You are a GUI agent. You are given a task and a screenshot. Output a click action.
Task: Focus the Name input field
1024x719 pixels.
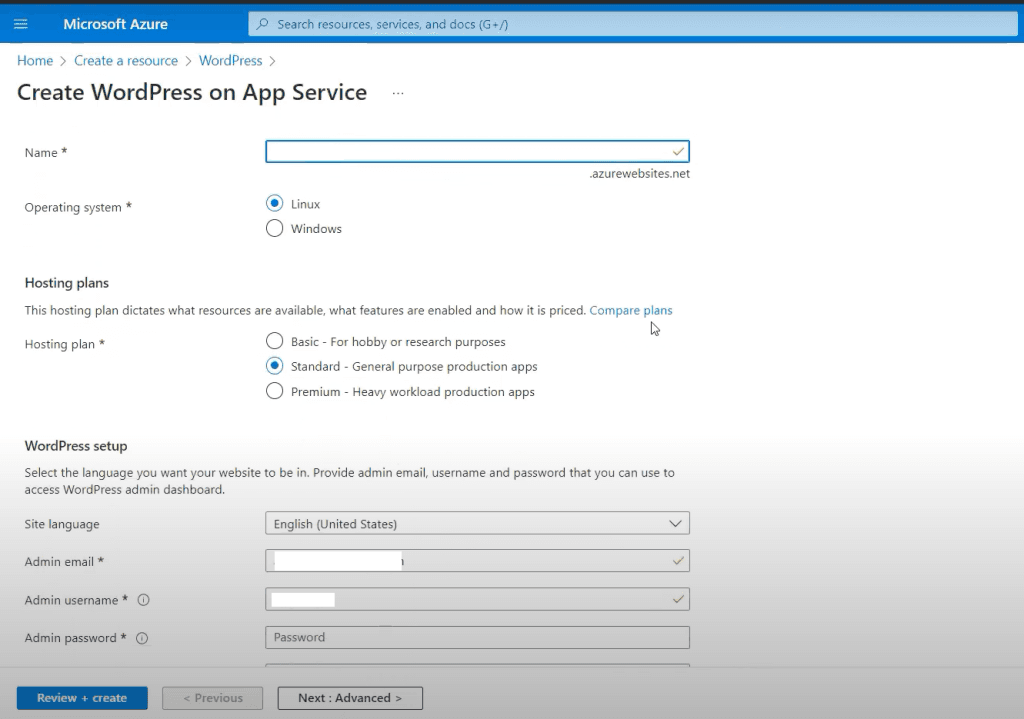(477, 152)
